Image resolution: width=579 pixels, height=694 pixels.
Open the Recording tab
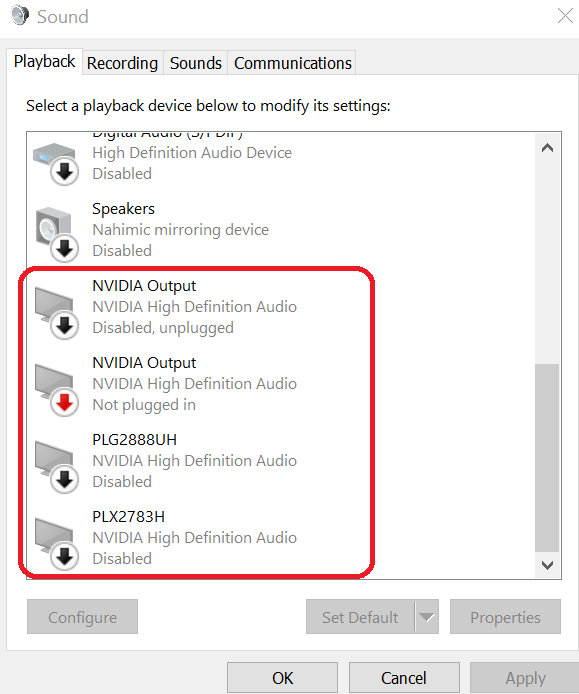pyautogui.click(x=122, y=63)
